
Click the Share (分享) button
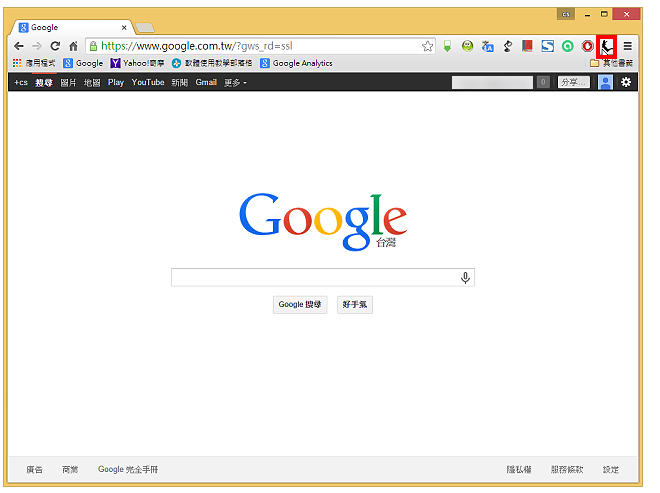tap(574, 82)
